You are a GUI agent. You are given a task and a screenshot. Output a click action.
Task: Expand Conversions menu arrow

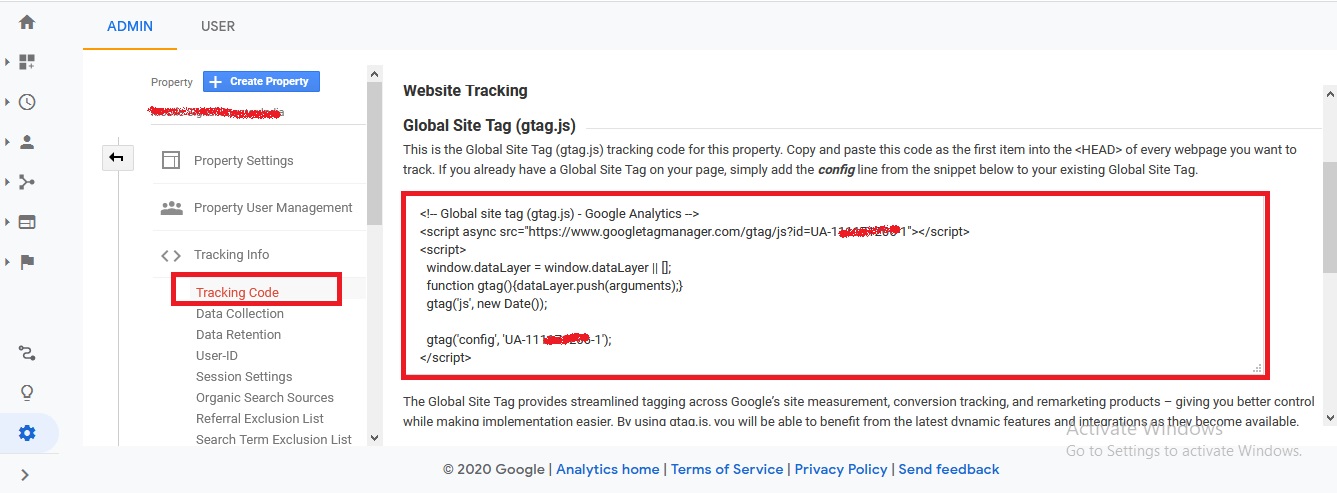click(8, 262)
